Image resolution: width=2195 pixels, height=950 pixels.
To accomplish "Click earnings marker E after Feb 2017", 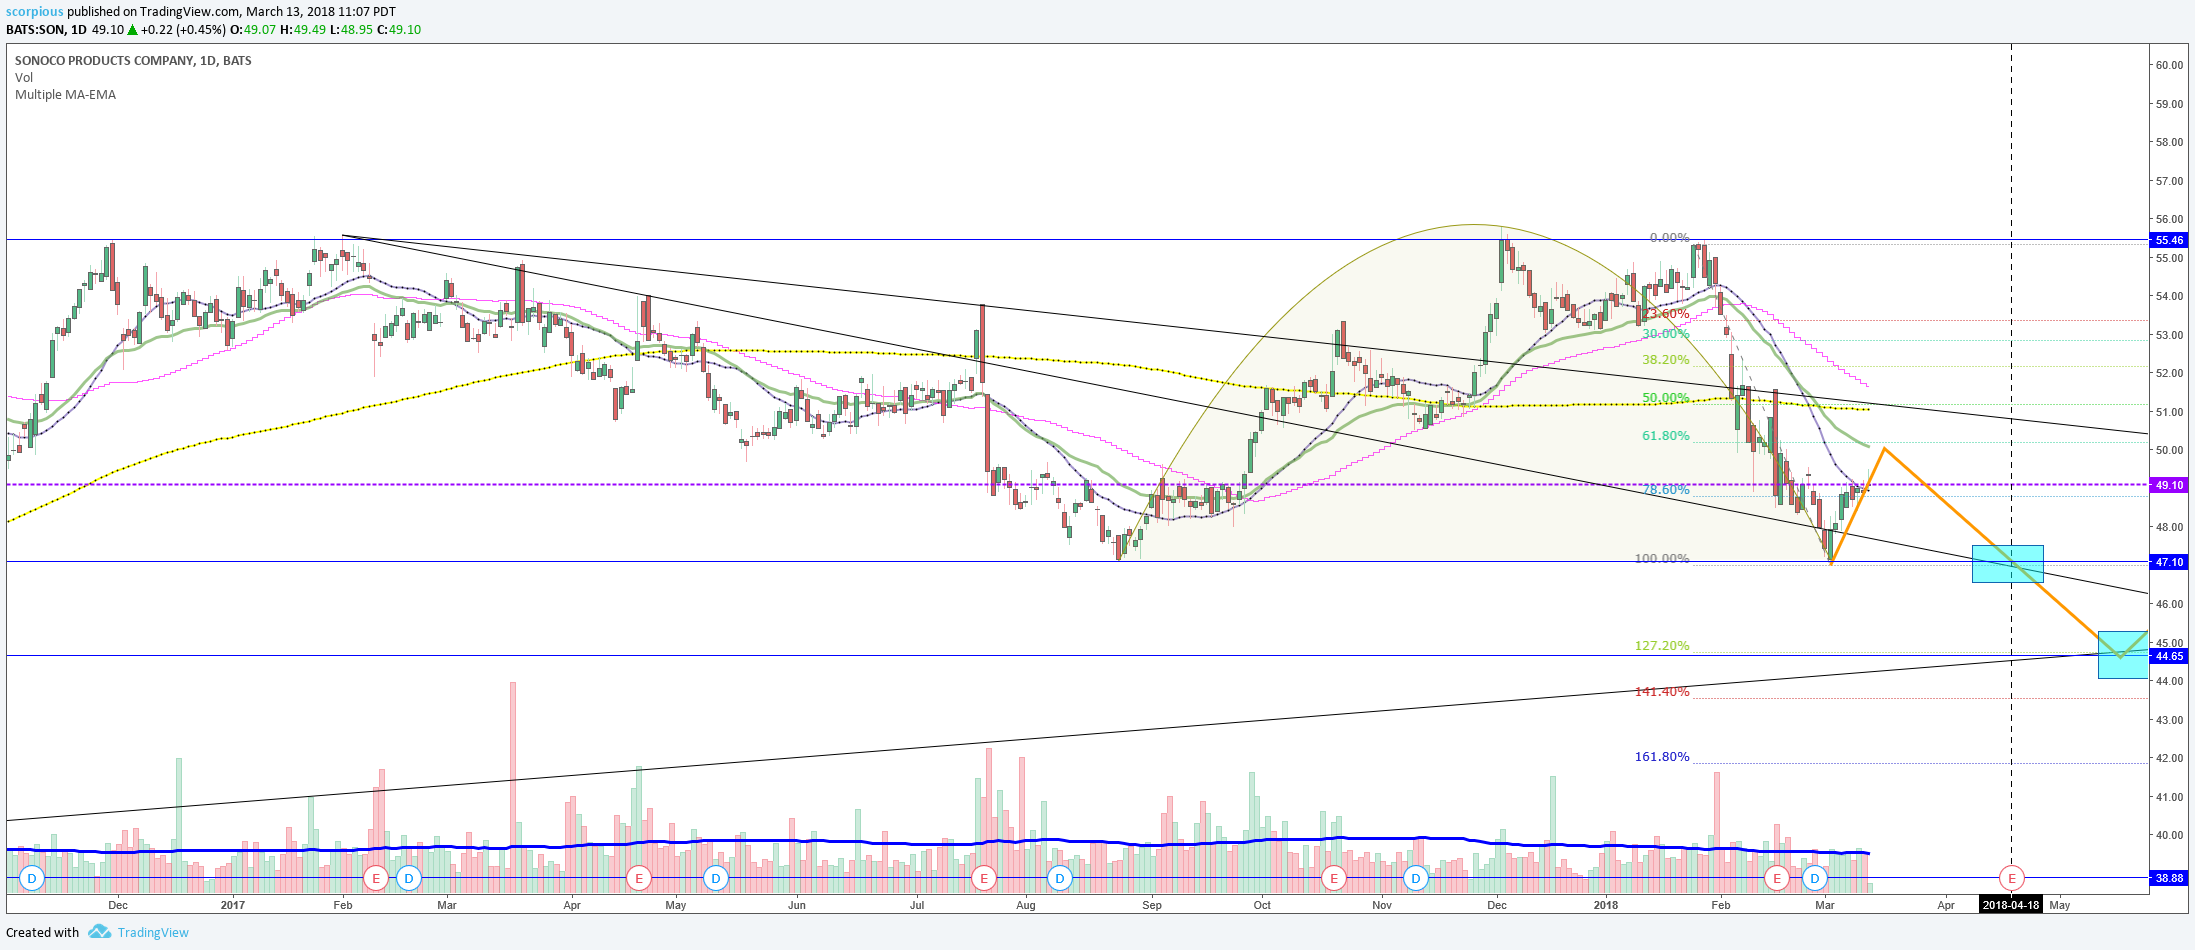I will (x=376, y=879).
